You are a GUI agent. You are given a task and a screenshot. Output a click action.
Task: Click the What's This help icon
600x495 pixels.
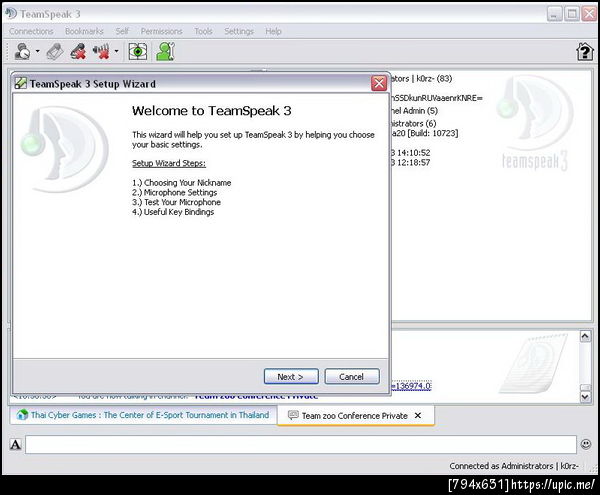[x=584, y=52]
